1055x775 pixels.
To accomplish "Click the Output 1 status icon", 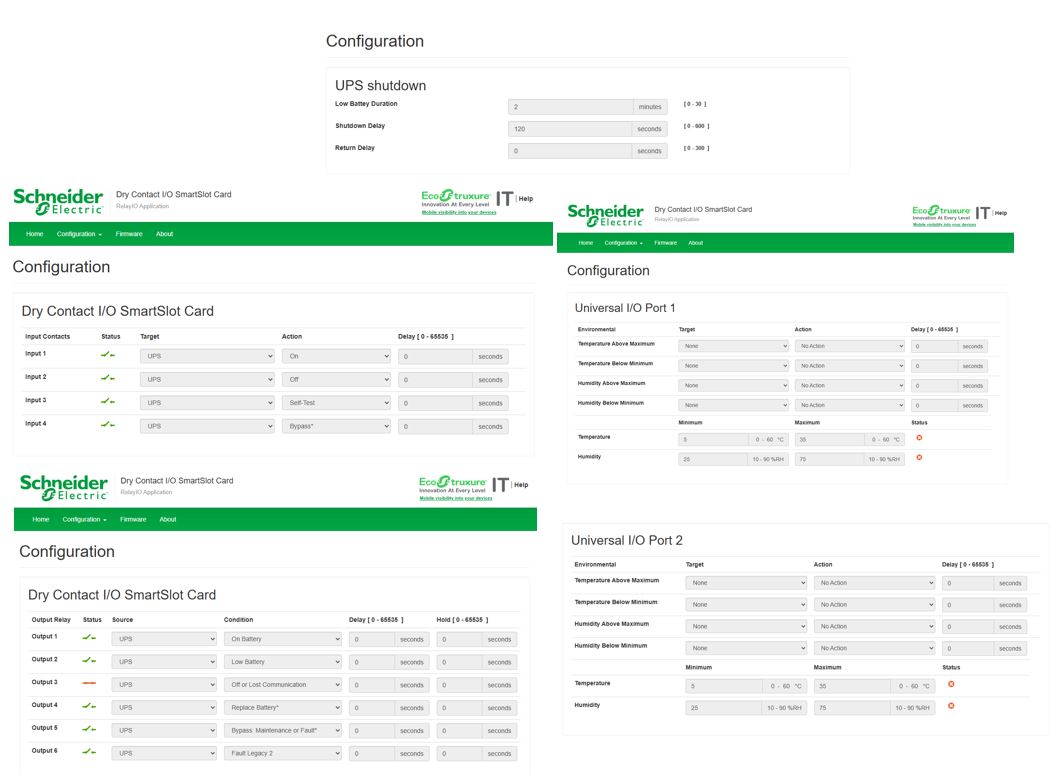I will (89, 637).
